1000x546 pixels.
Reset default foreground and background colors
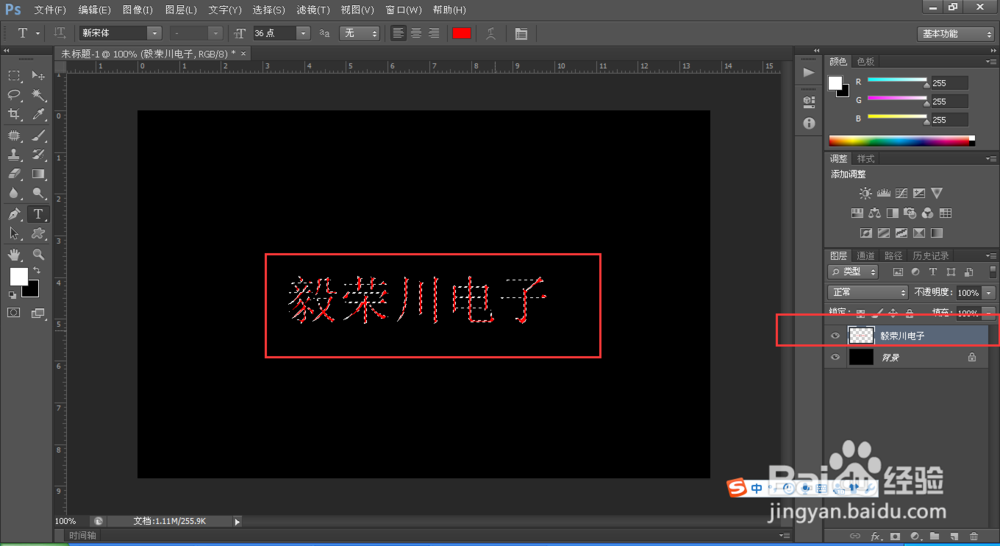[x=12, y=295]
